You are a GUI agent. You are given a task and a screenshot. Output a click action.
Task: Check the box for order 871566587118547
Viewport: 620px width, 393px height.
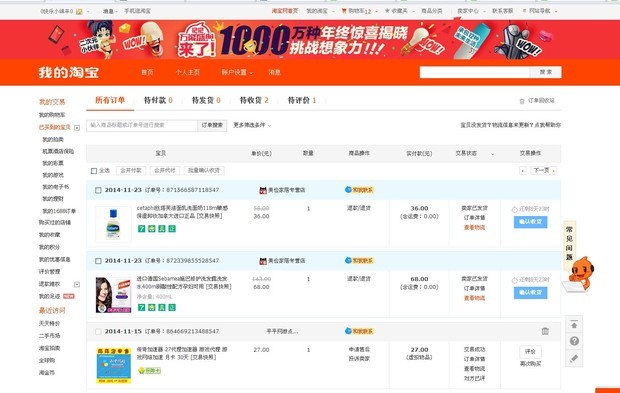pyautogui.click(x=98, y=190)
